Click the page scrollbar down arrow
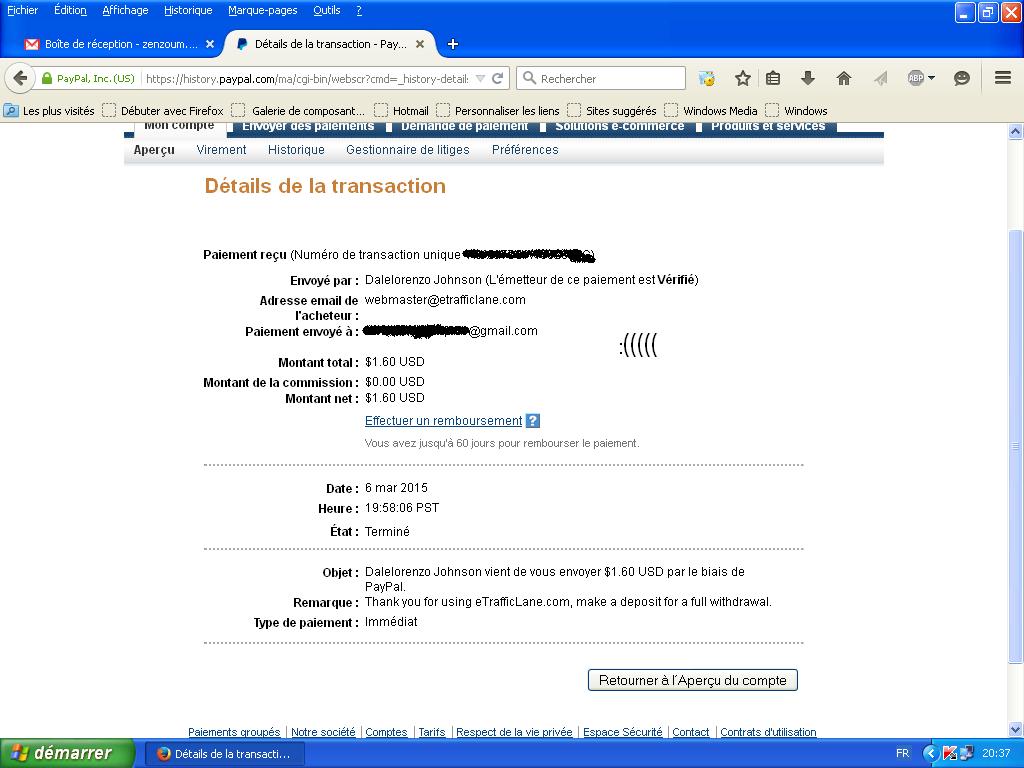1024x768 pixels. coord(1016,729)
